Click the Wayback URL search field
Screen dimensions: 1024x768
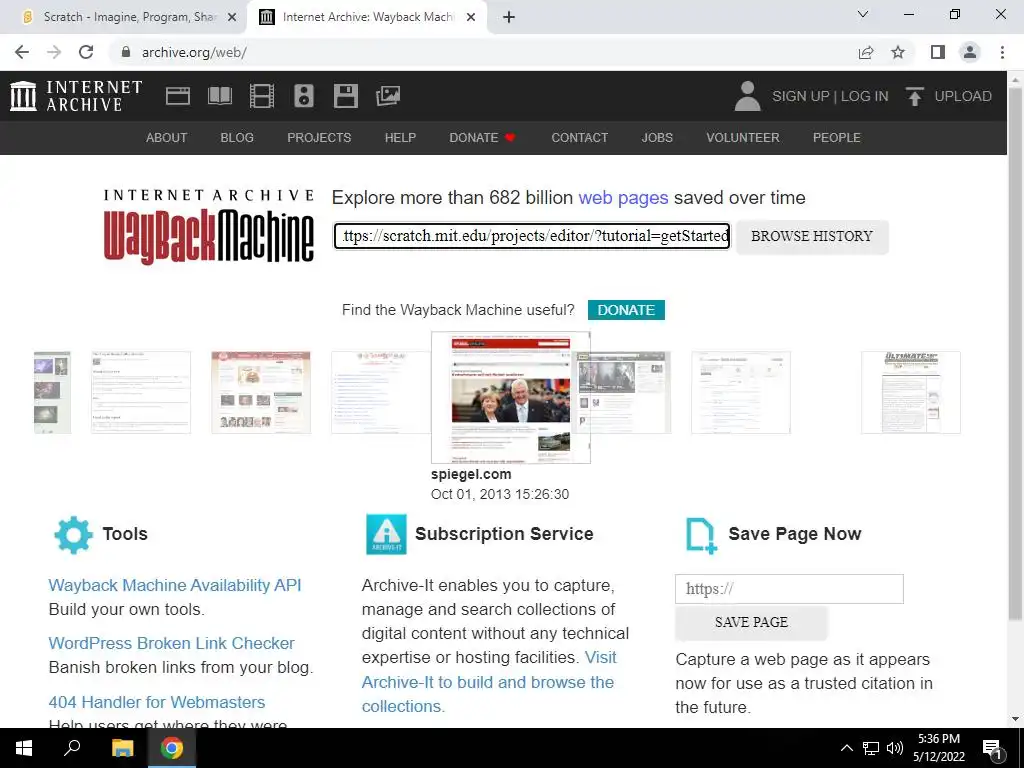point(532,236)
